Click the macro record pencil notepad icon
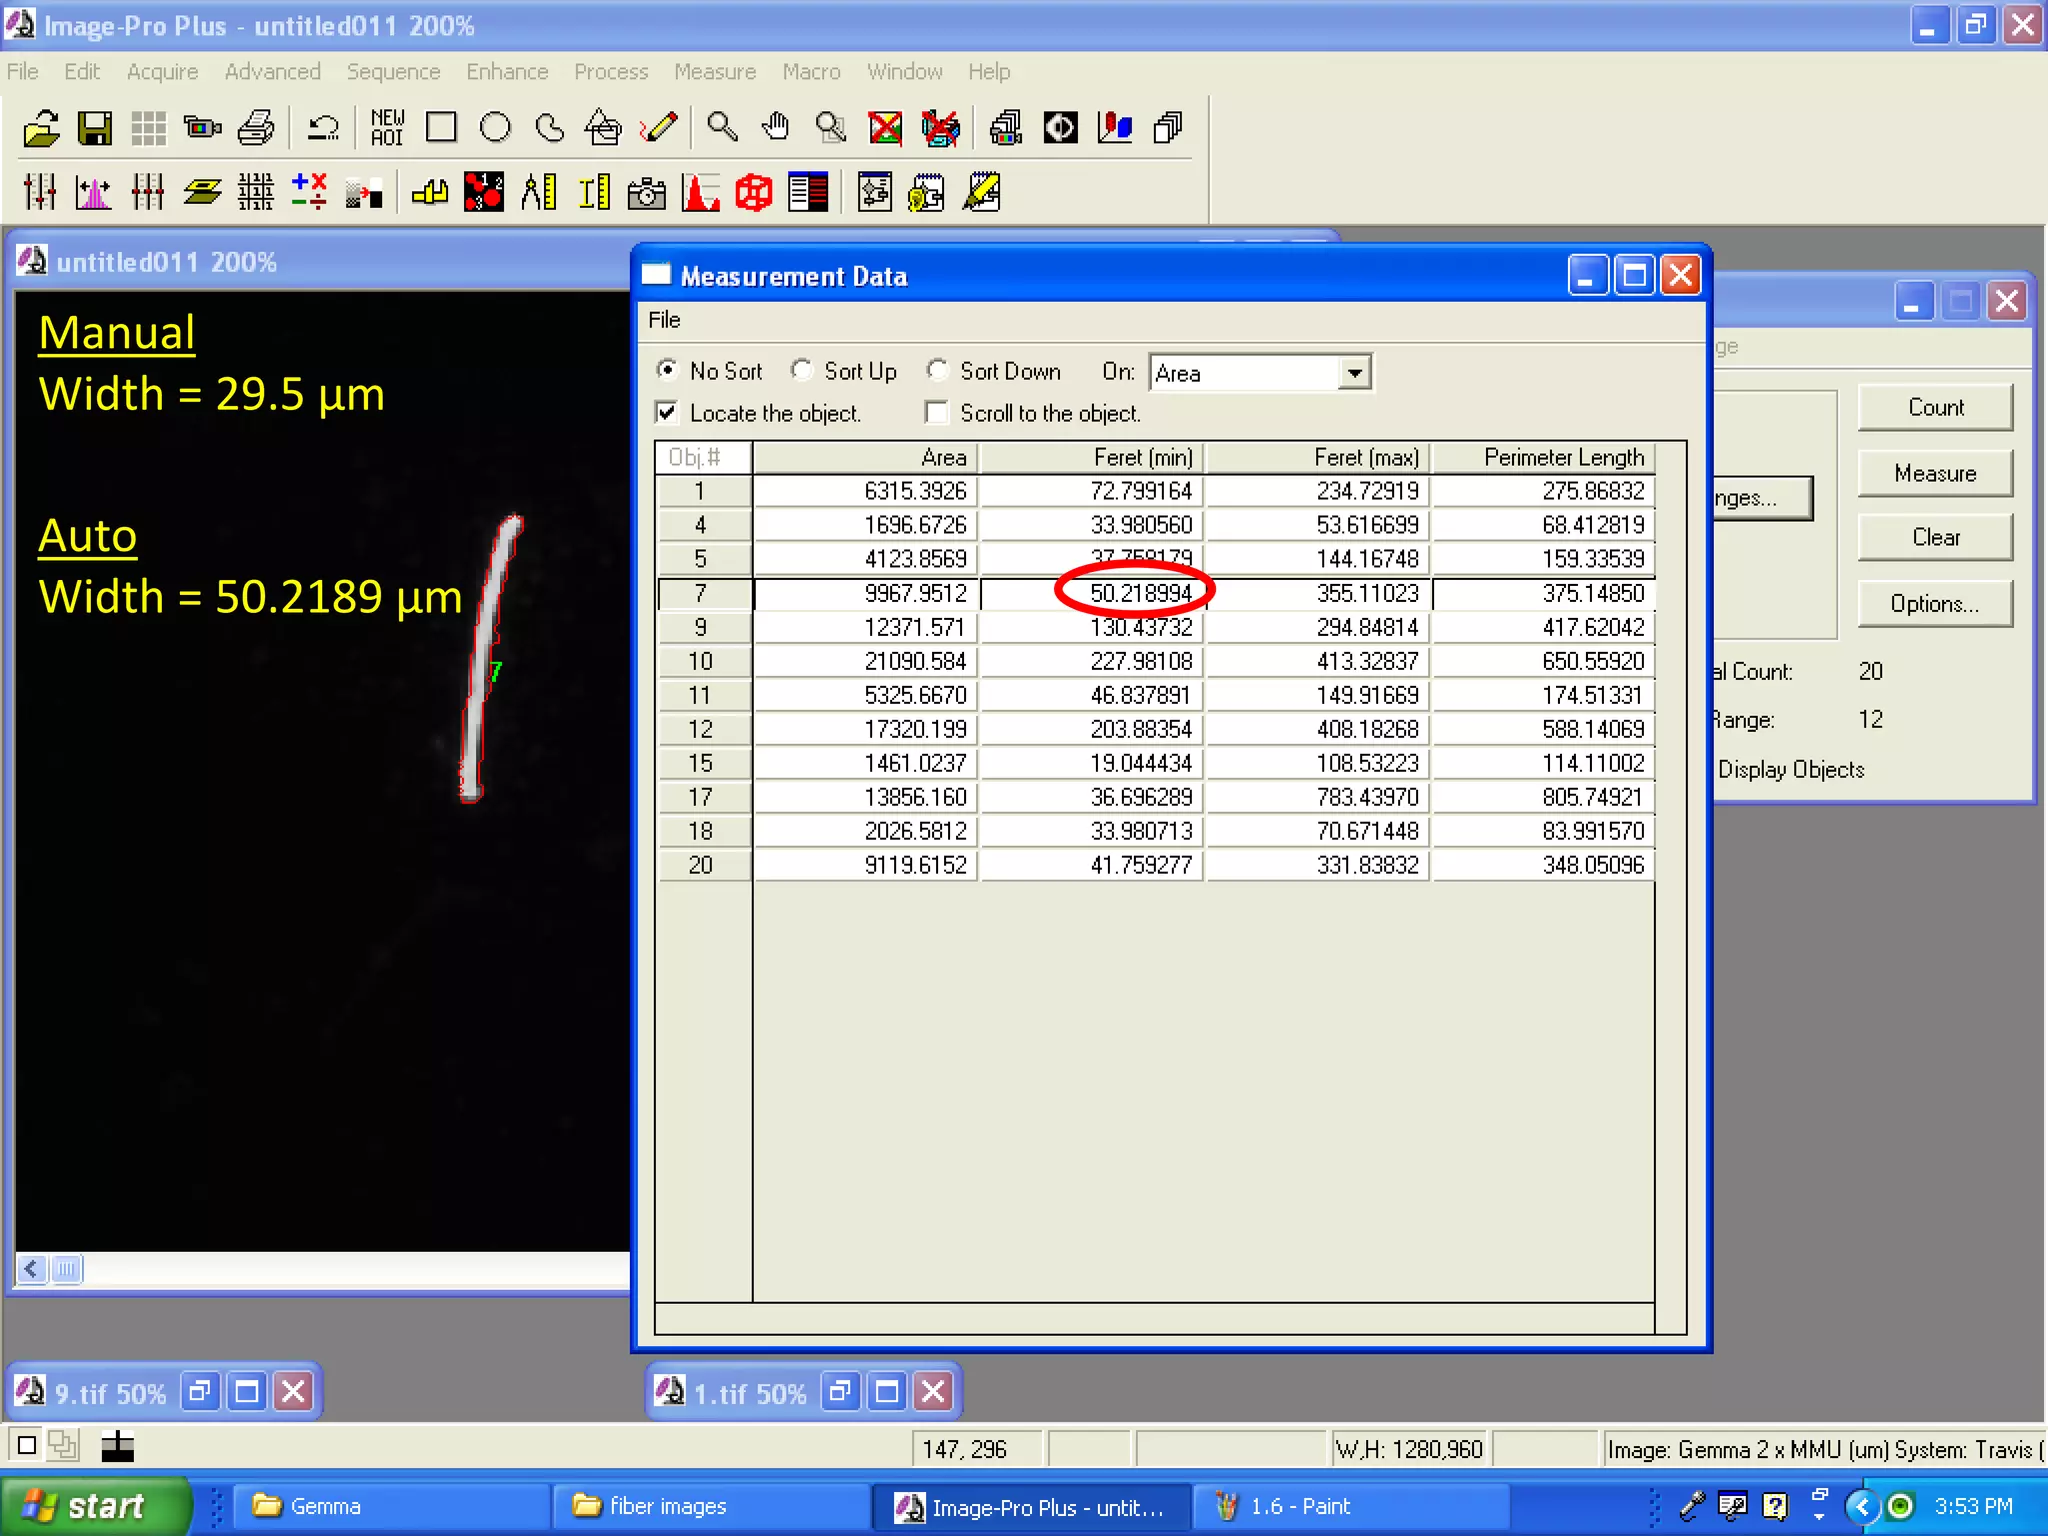Image resolution: width=2048 pixels, height=1536 pixels. point(982,192)
